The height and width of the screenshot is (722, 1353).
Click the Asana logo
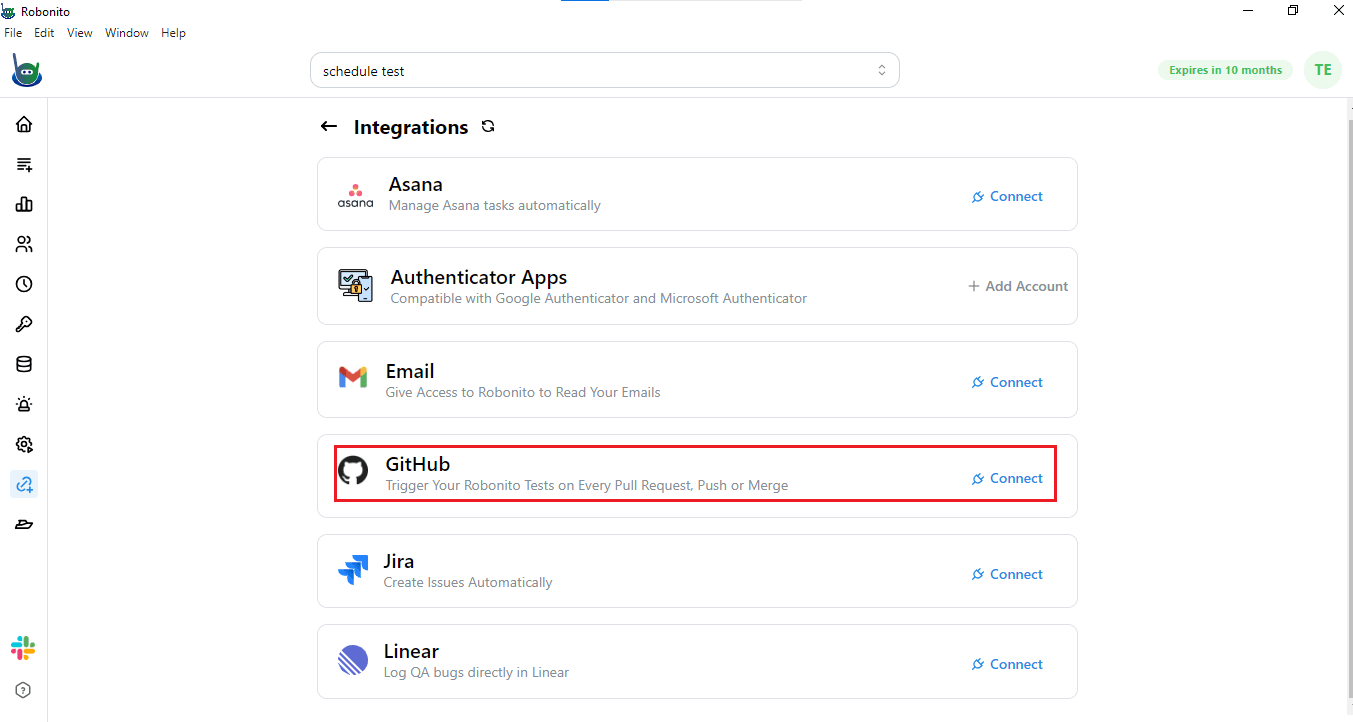click(355, 195)
